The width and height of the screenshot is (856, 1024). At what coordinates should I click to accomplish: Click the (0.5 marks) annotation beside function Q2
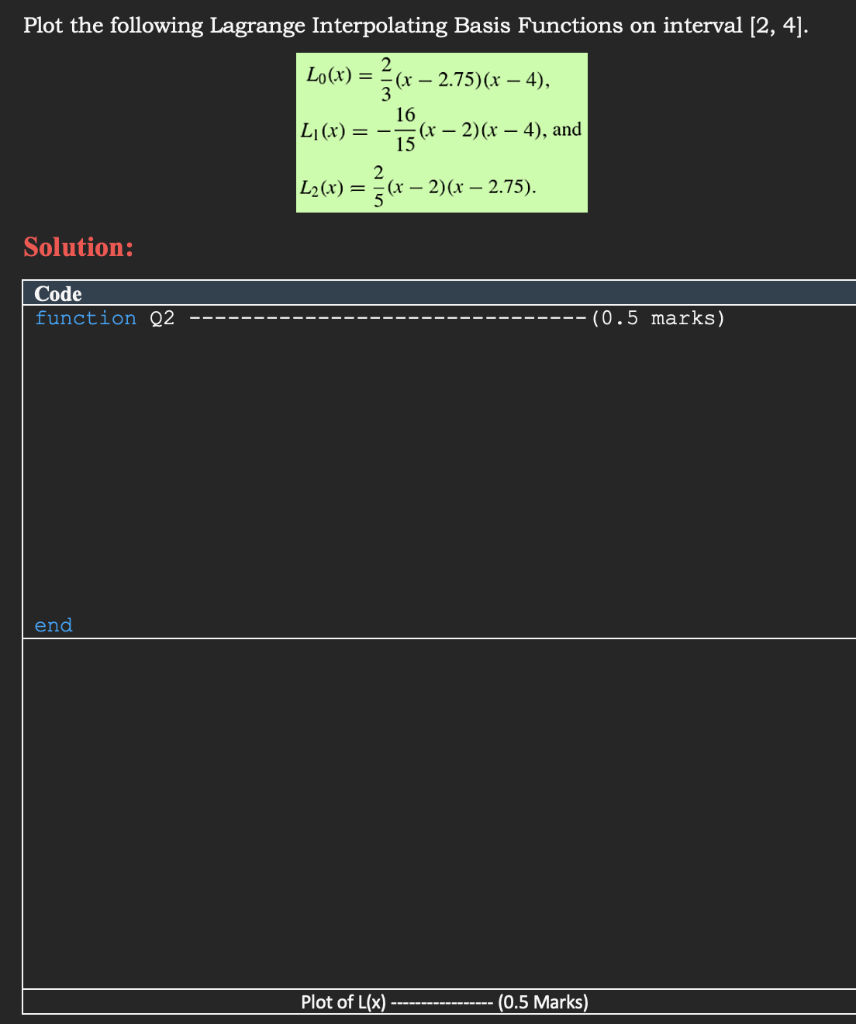[x=660, y=318]
